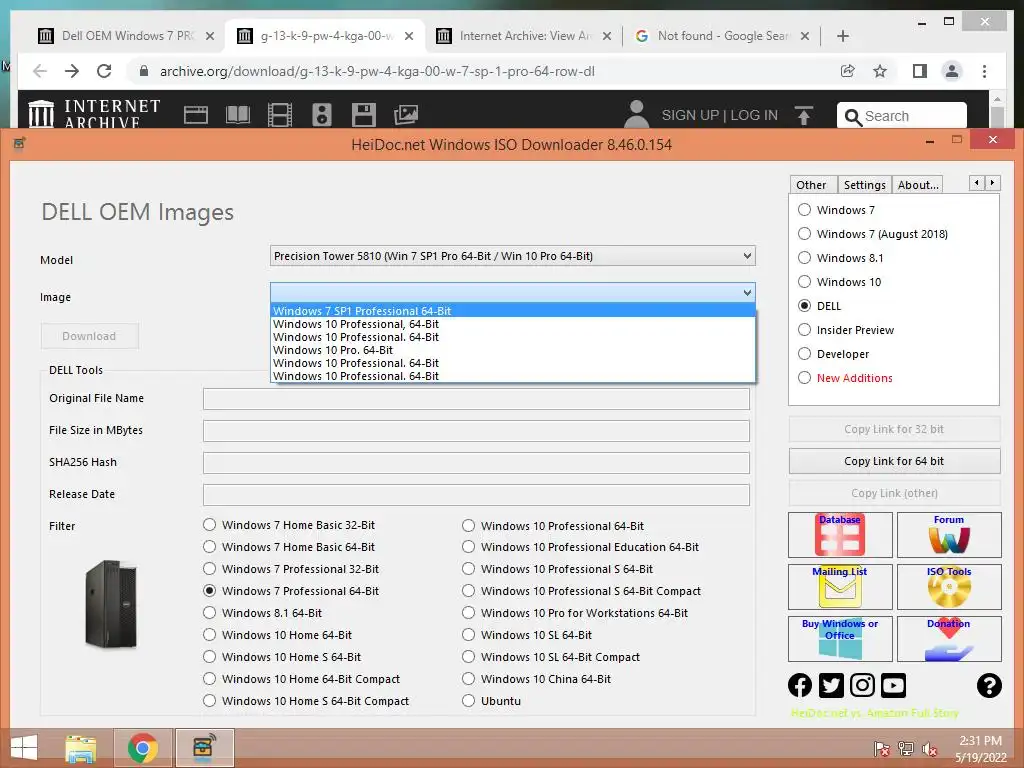Switch to Internet Archive: View Archive tab
This screenshot has height=768, width=1024.
point(524,36)
